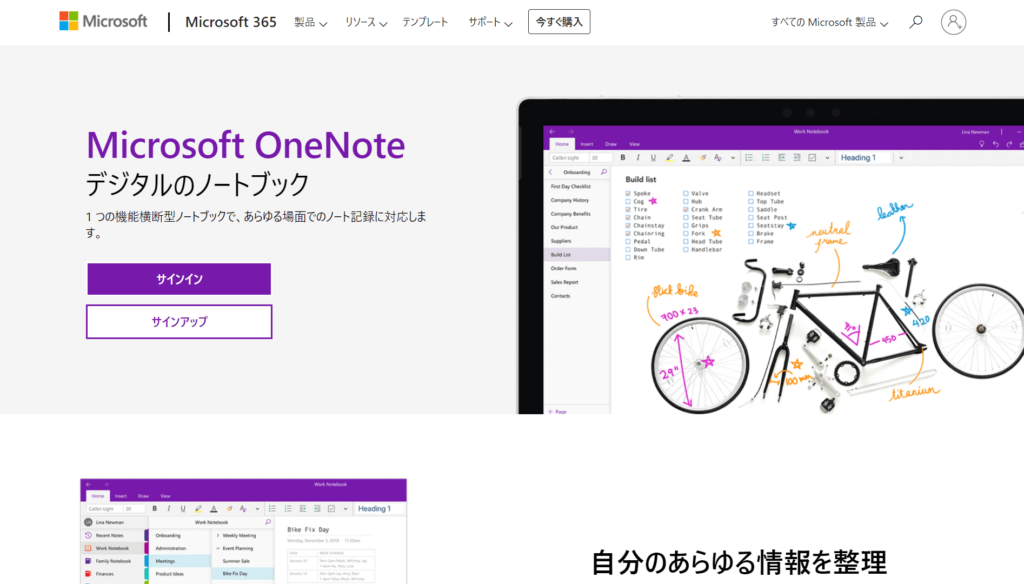The height and width of the screenshot is (584, 1024).
Task: Open the Heading 1 style arrow in the tablet
Action: [x=901, y=157]
